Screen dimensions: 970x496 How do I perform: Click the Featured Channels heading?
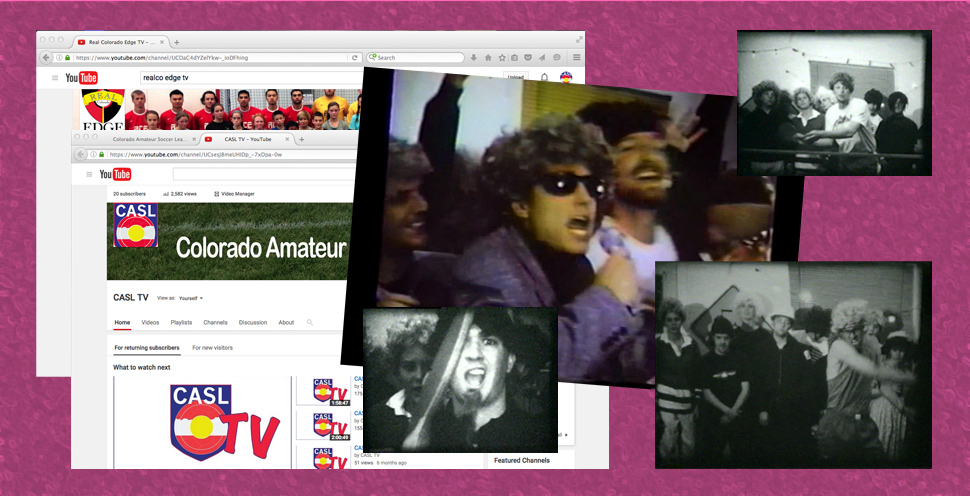tap(521, 460)
